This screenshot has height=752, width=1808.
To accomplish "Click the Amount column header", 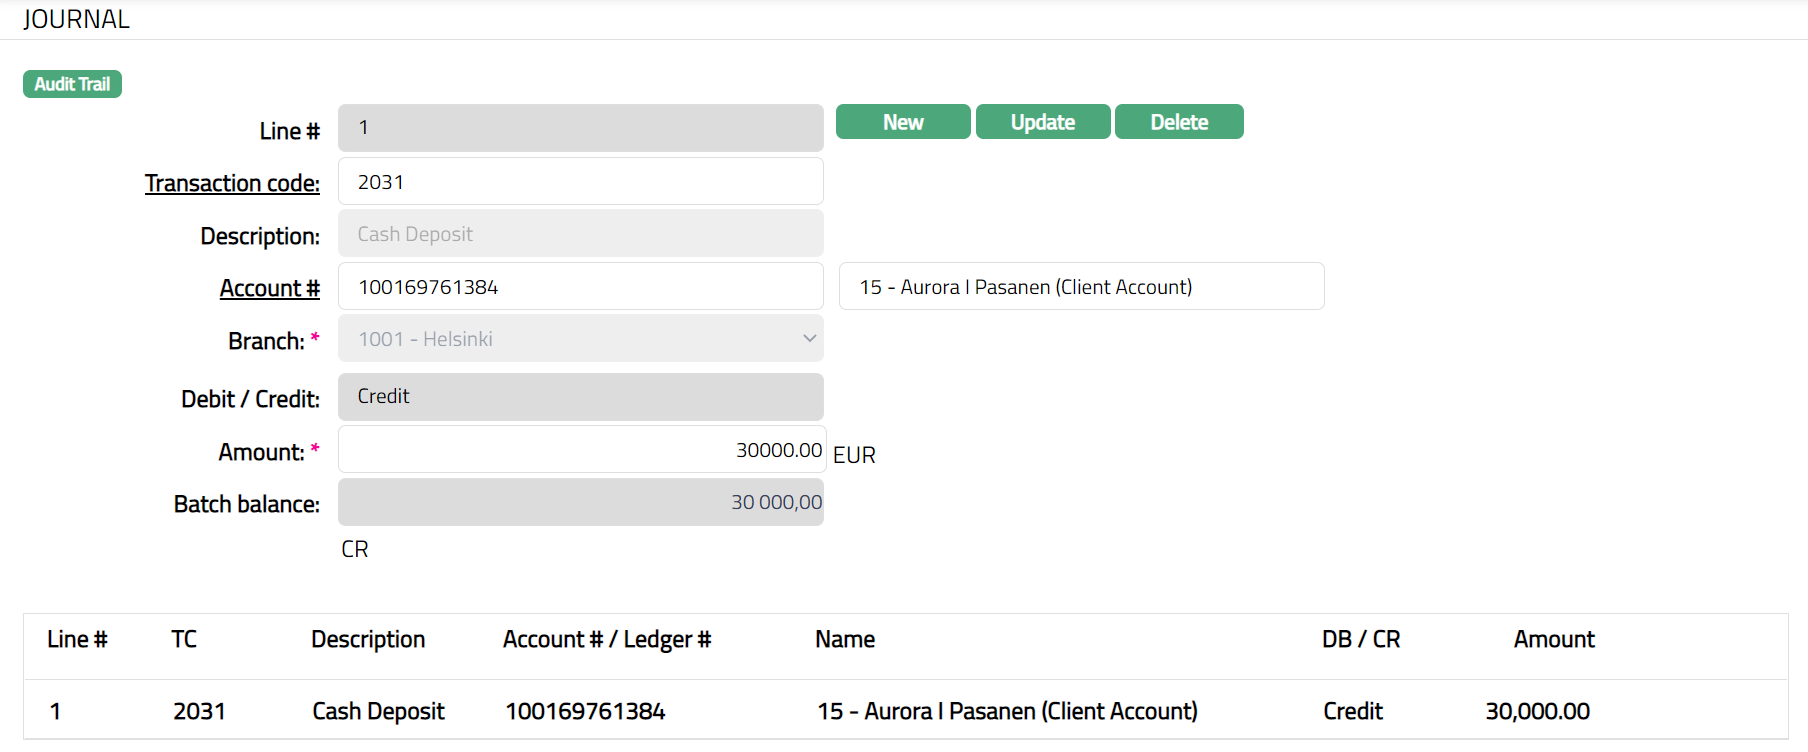I will [x=1553, y=640].
